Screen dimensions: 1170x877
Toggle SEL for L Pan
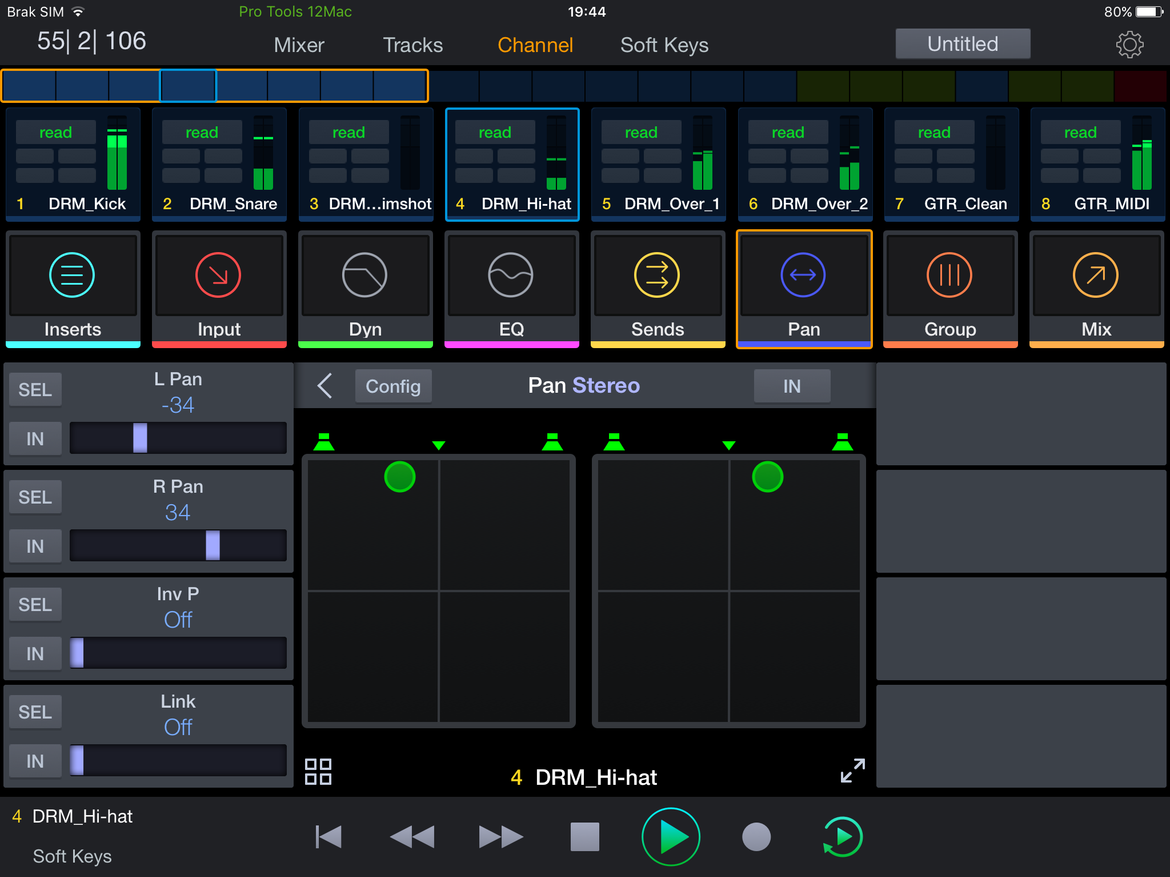coord(35,390)
